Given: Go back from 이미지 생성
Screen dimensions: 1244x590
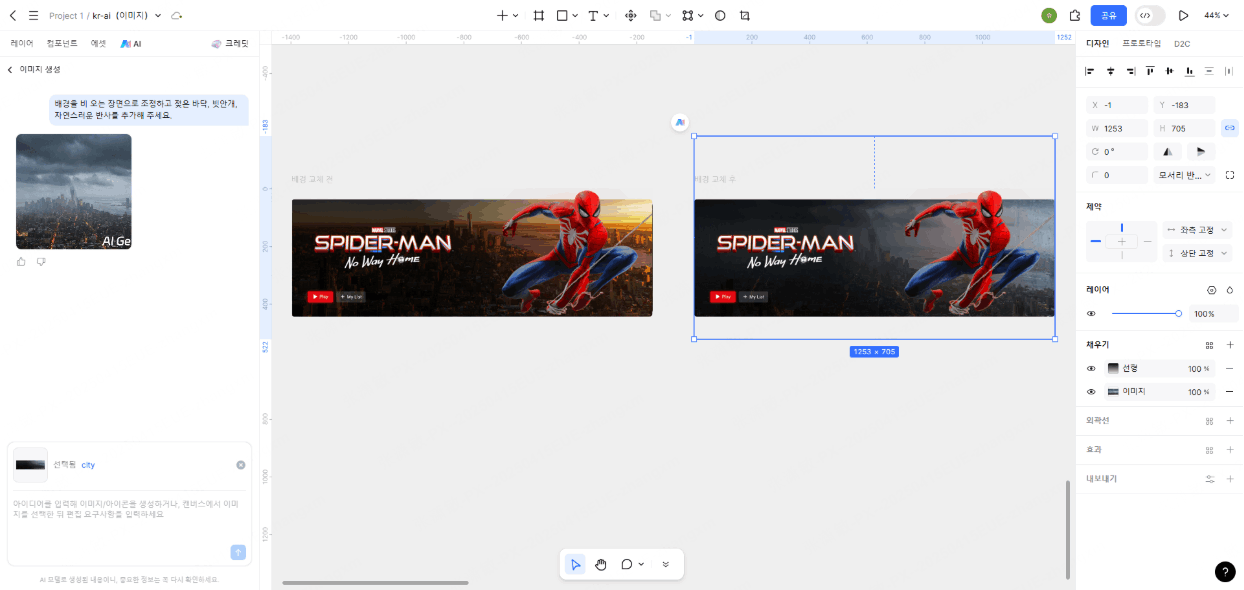Looking at the screenshot, I should (10, 69).
